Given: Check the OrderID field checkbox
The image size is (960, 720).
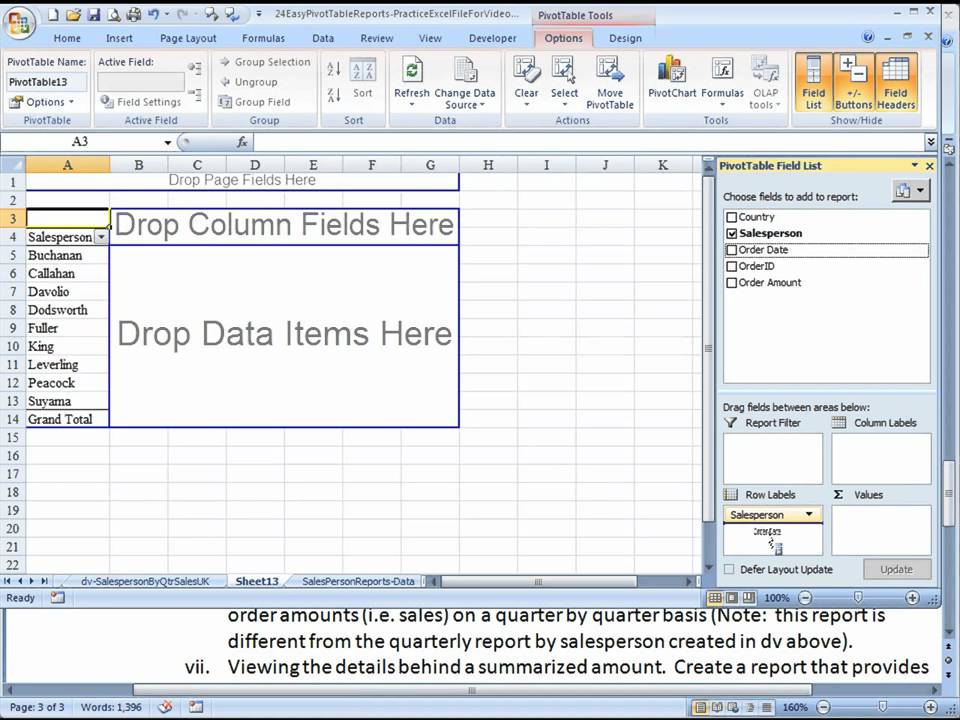Looking at the screenshot, I should [731, 266].
